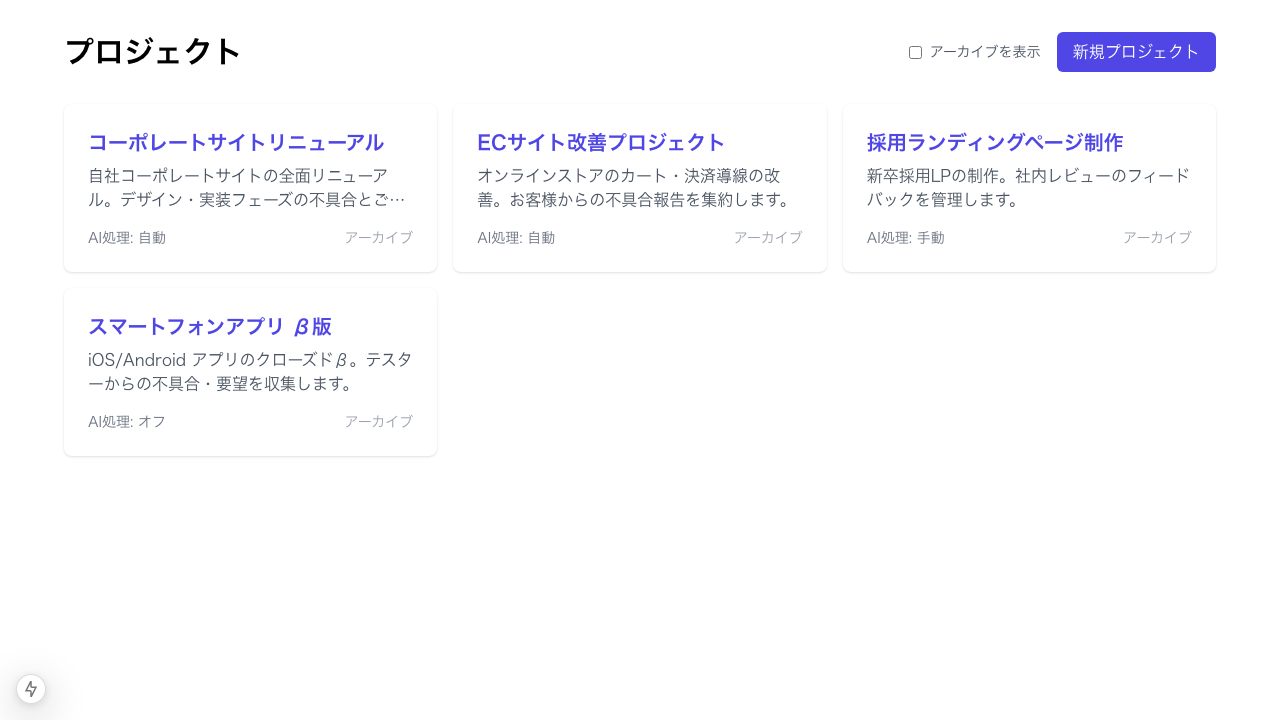Click AI処理: オフ on スマートフォンアプリ card
The image size is (1280, 720).
[127, 422]
